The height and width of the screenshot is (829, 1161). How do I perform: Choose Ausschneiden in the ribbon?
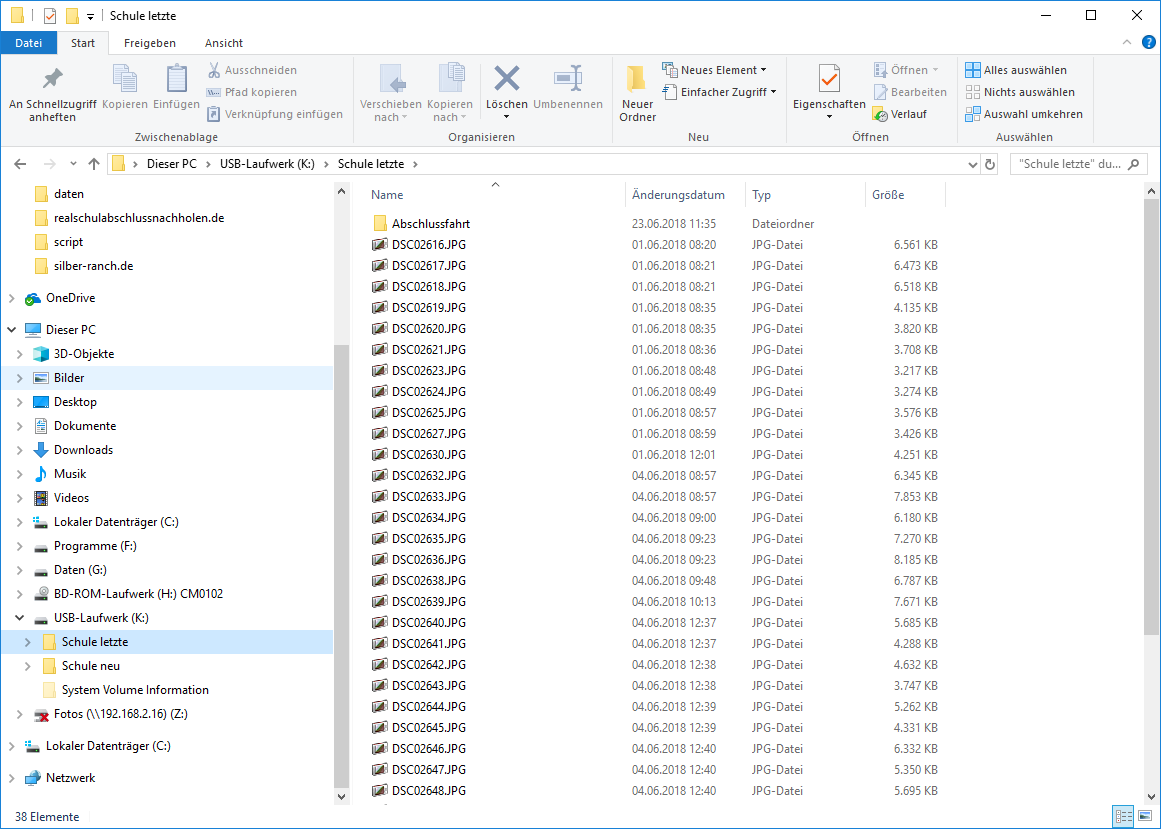(x=252, y=70)
